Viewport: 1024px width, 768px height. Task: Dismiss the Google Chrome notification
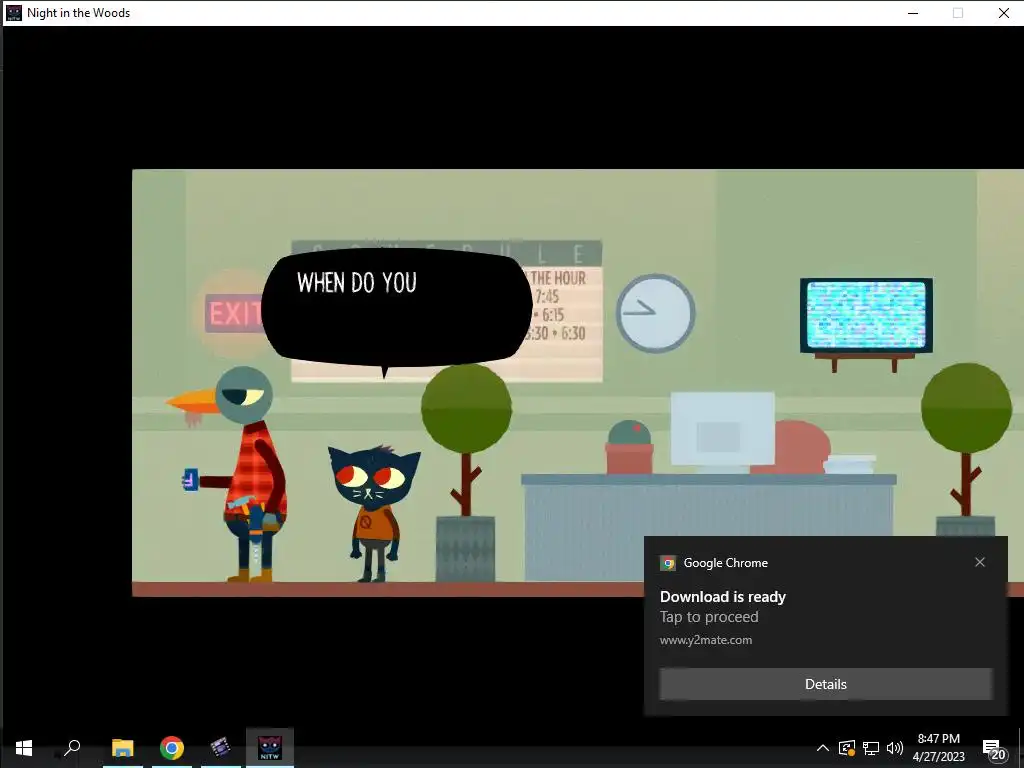click(980, 562)
